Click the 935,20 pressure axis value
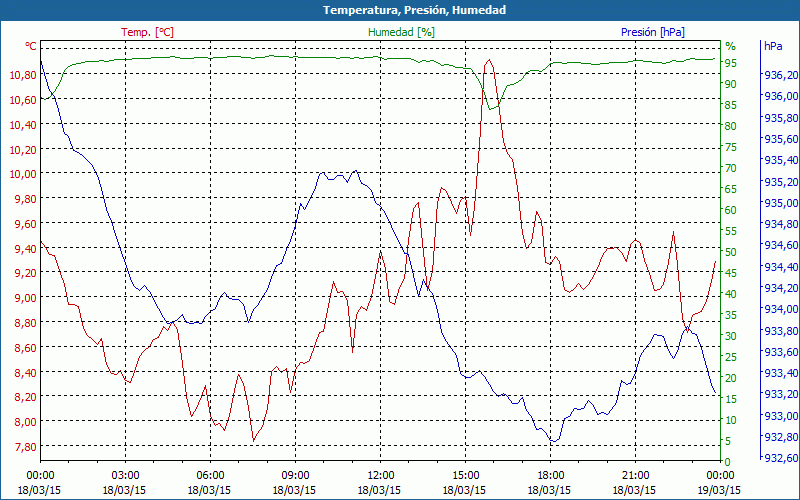 point(781,182)
